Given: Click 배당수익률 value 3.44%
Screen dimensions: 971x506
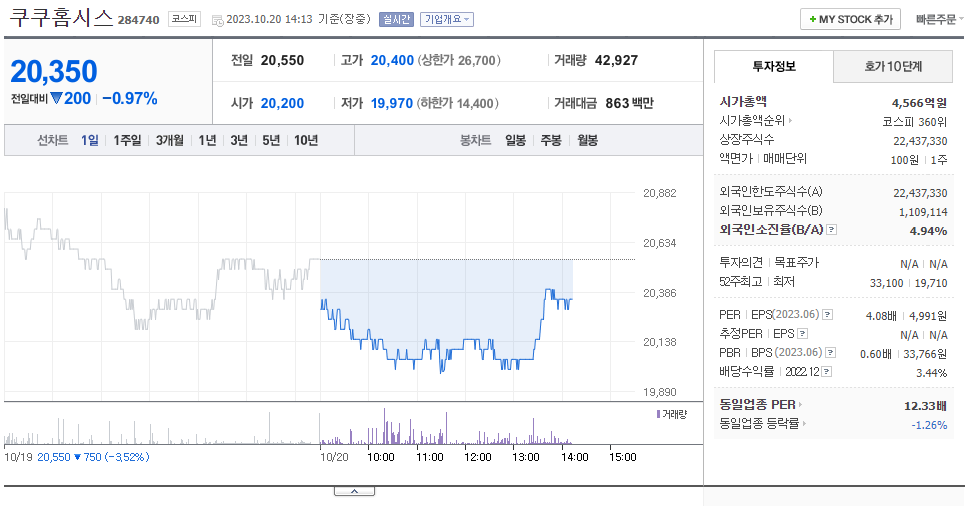Looking at the screenshot, I should pyautogui.click(x=931, y=373).
